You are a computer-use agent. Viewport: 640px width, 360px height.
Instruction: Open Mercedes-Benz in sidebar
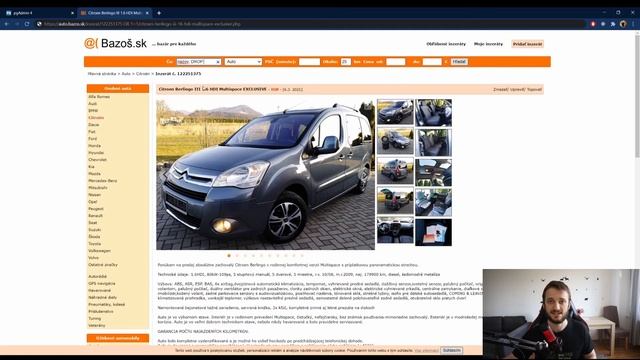(103, 180)
